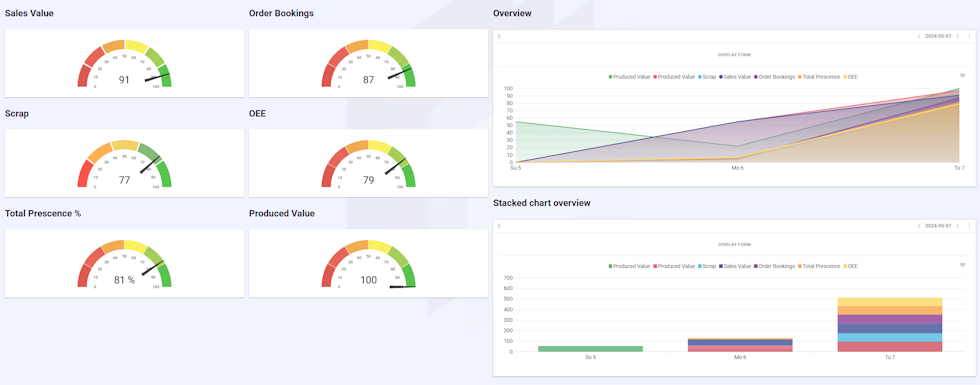Toggle OEE series in Stacked chart legend
Screen dimensions: 980x385
point(850,266)
